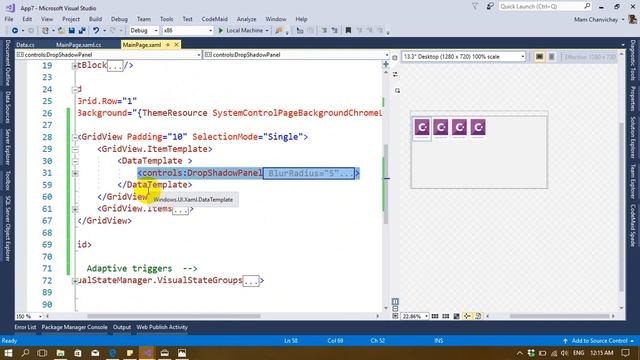Open the Solution Explorer side tab
This screenshot has width=640, height=360.
632,138
